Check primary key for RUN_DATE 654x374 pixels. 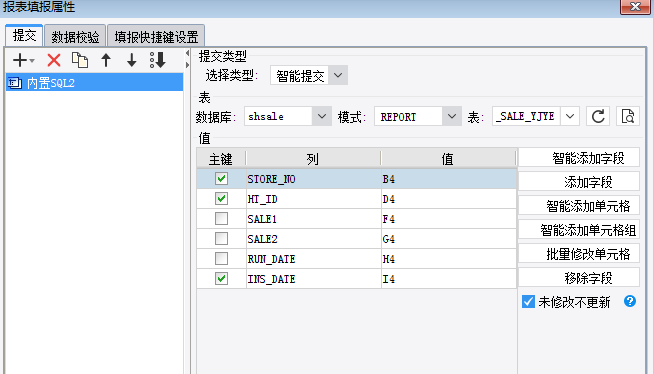coord(221,259)
